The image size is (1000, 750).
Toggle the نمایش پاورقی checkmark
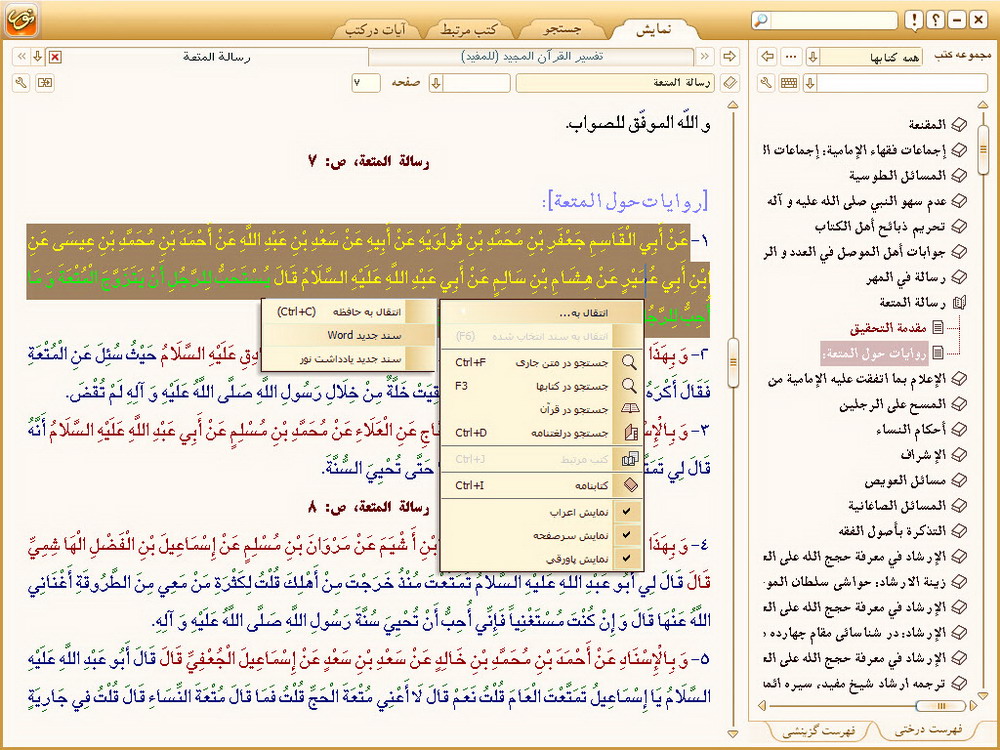click(x=627, y=559)
